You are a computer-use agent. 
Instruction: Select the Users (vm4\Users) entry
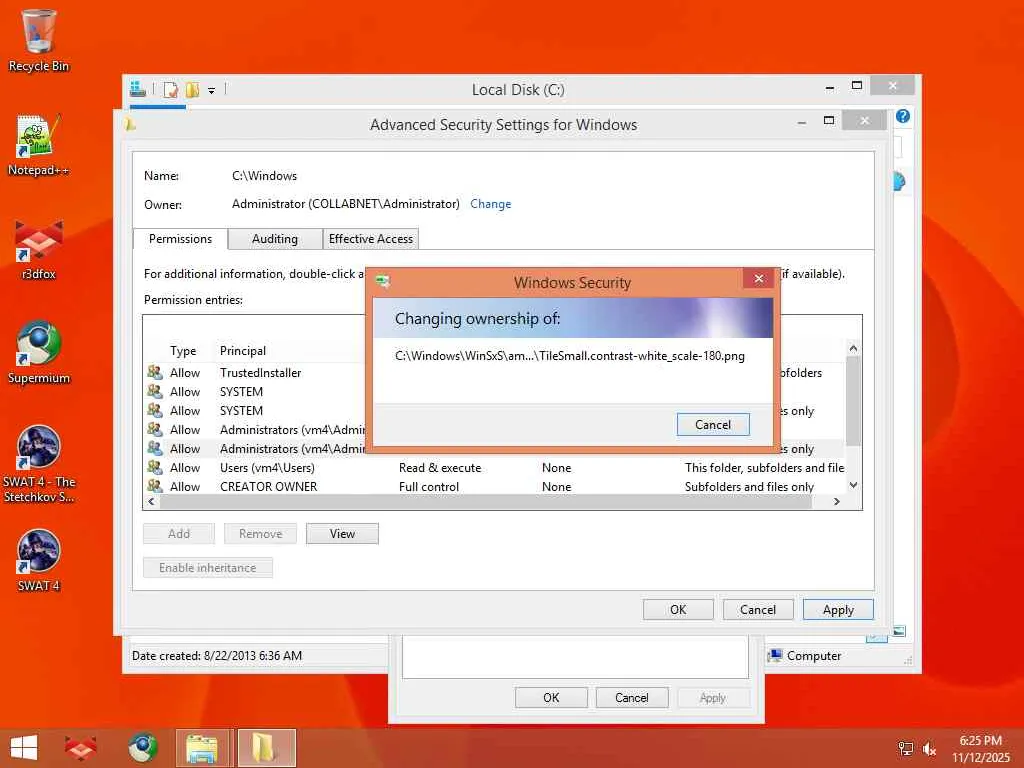pyautogui.click(x=494, y=468)
